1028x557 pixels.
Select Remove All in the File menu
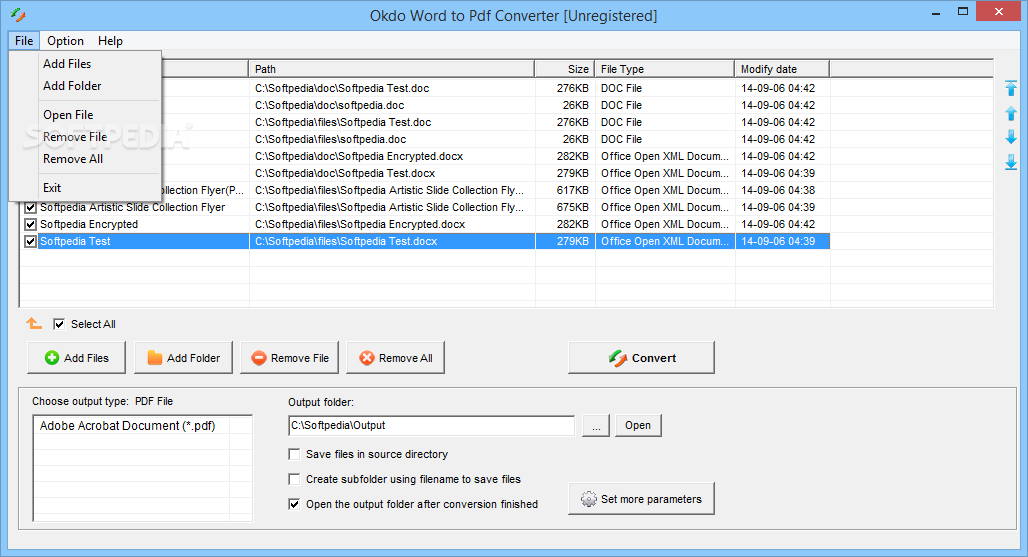tap(73, 159)
